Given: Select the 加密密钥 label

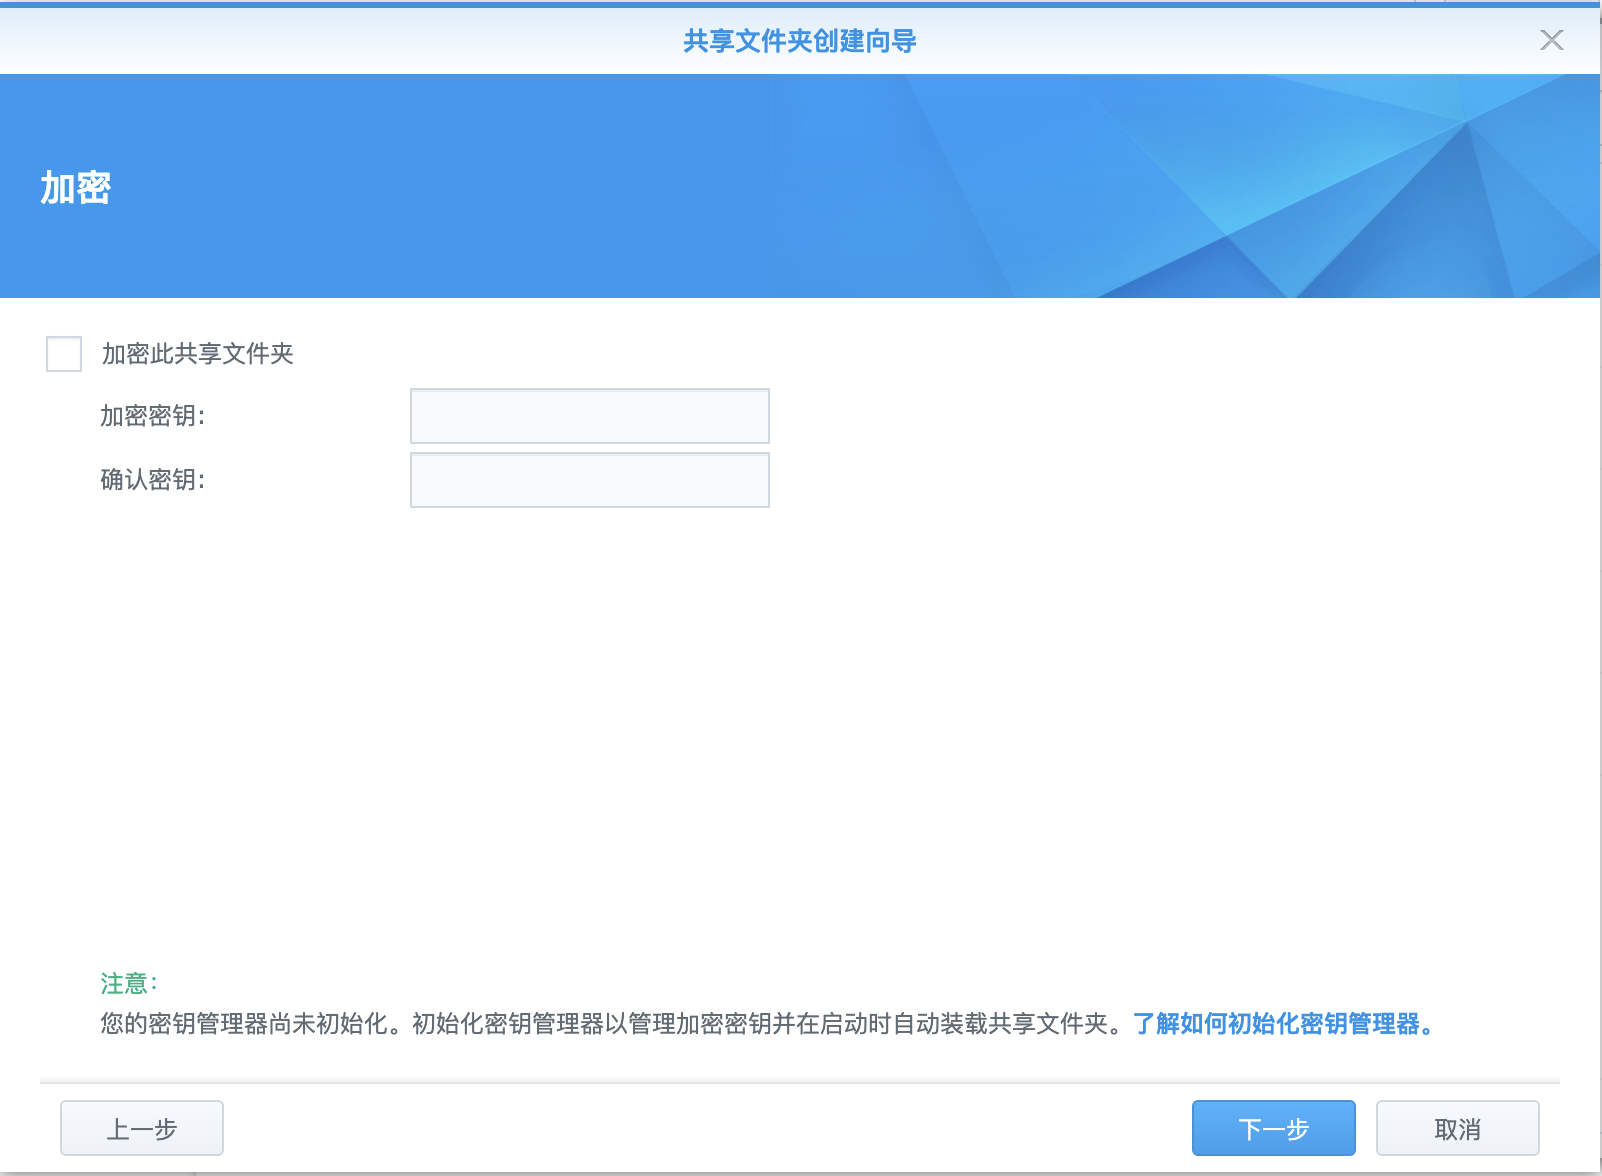Looking at the screenshot, I should [153, 416].
